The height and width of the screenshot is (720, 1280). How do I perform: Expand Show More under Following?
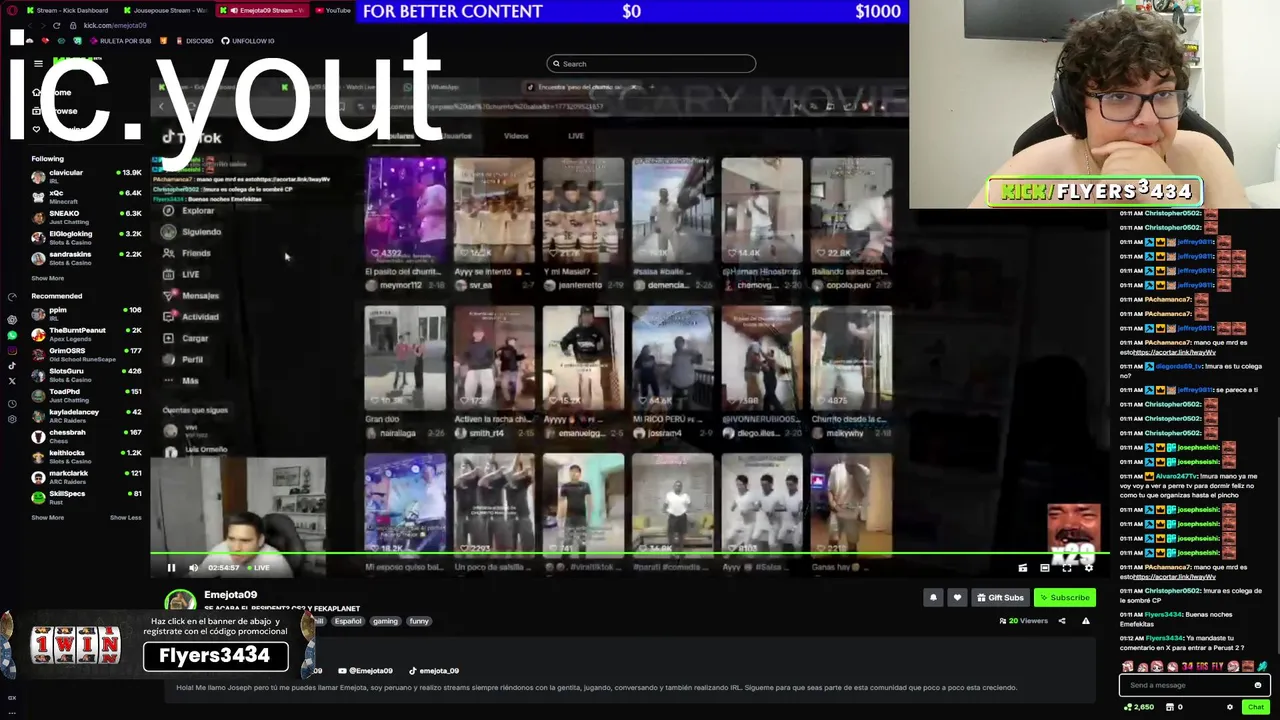47,278
